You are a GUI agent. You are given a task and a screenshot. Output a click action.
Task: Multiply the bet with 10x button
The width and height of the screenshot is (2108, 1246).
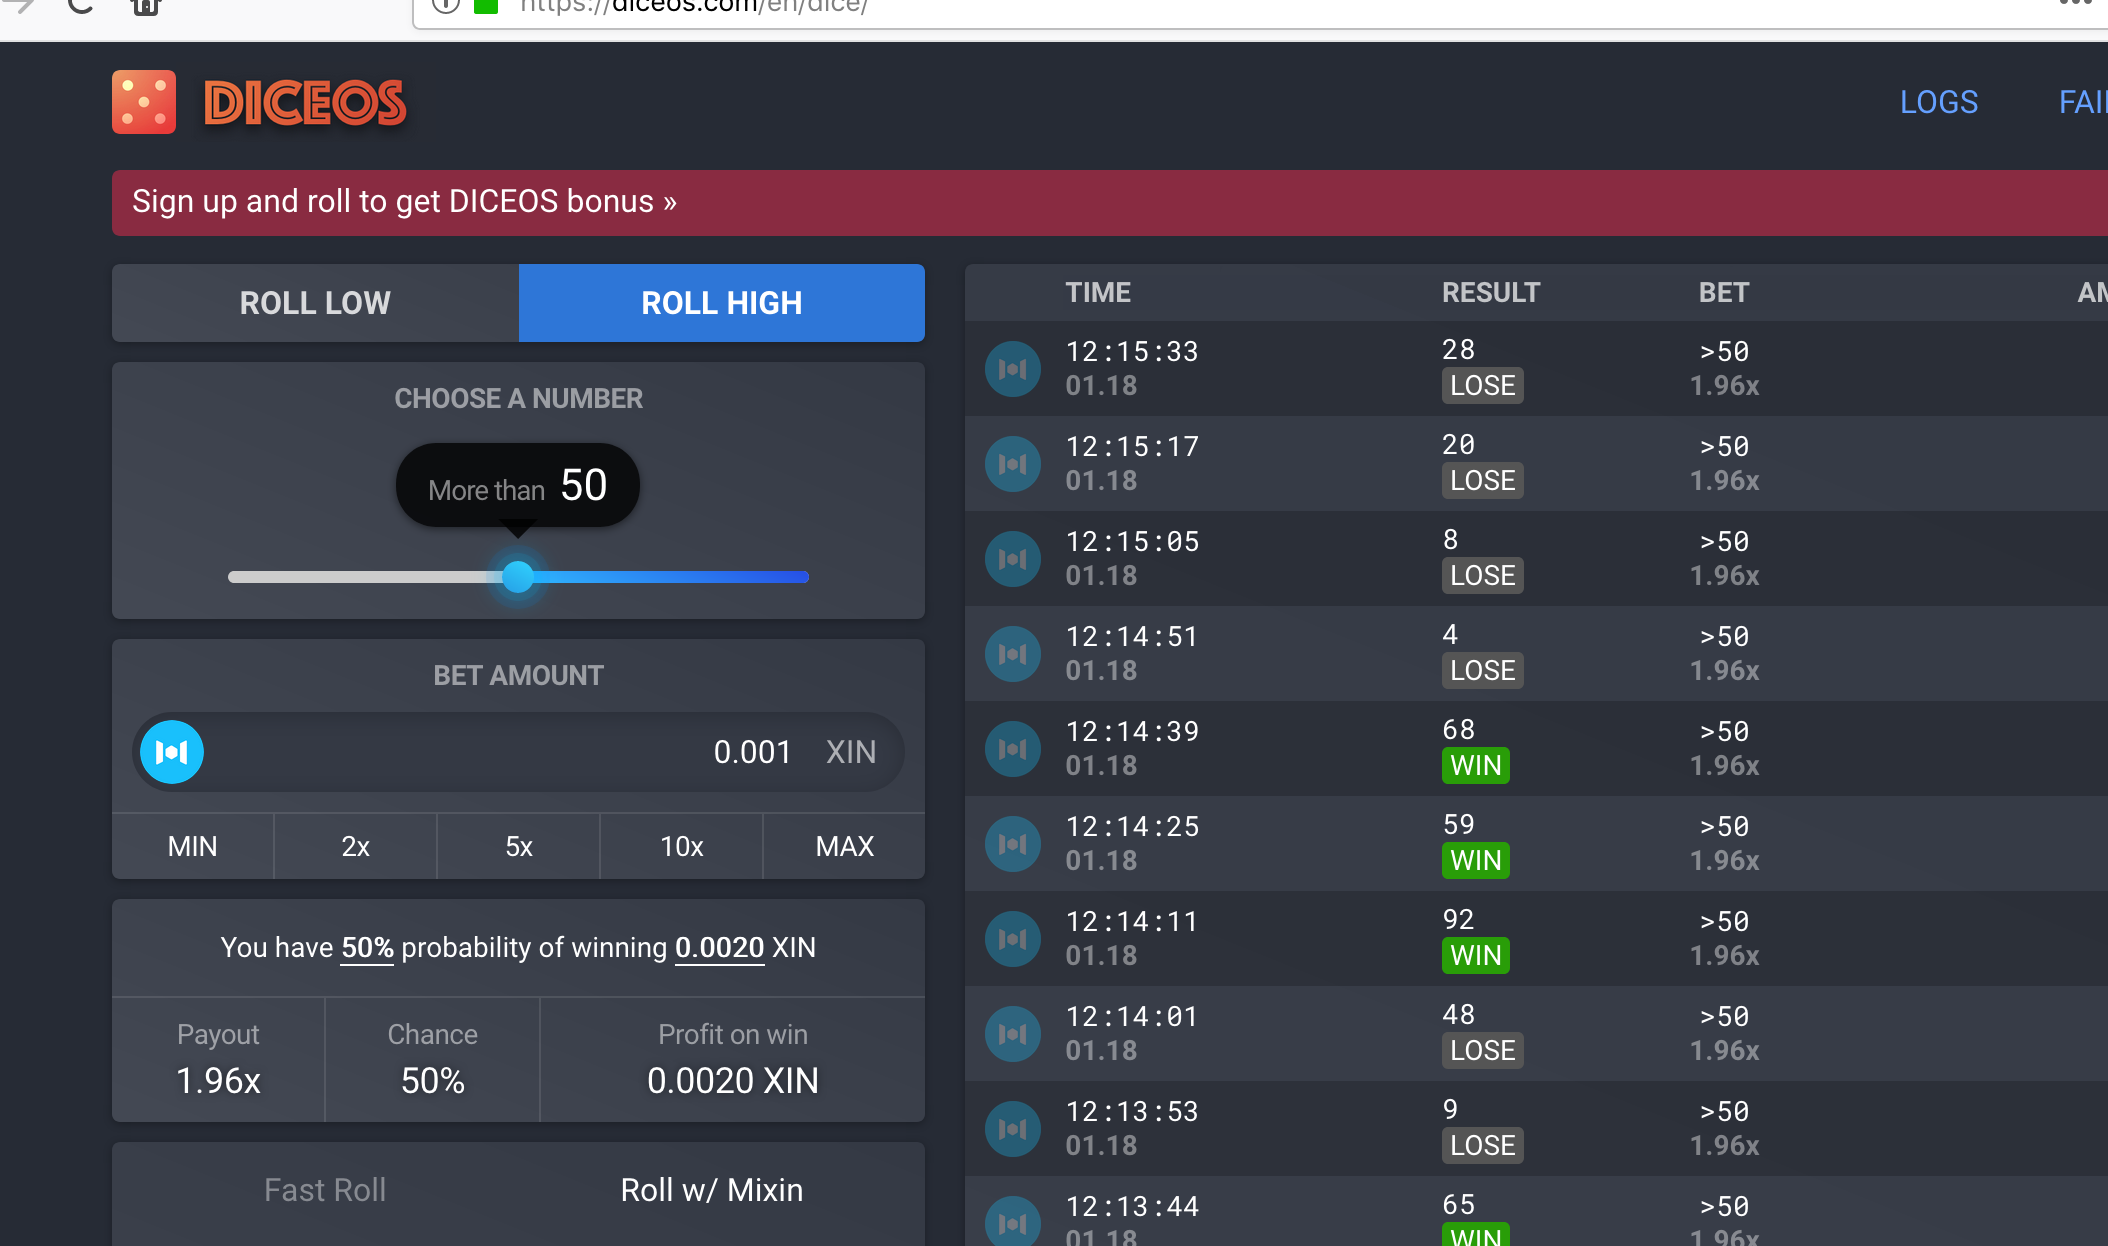(681, 846)
